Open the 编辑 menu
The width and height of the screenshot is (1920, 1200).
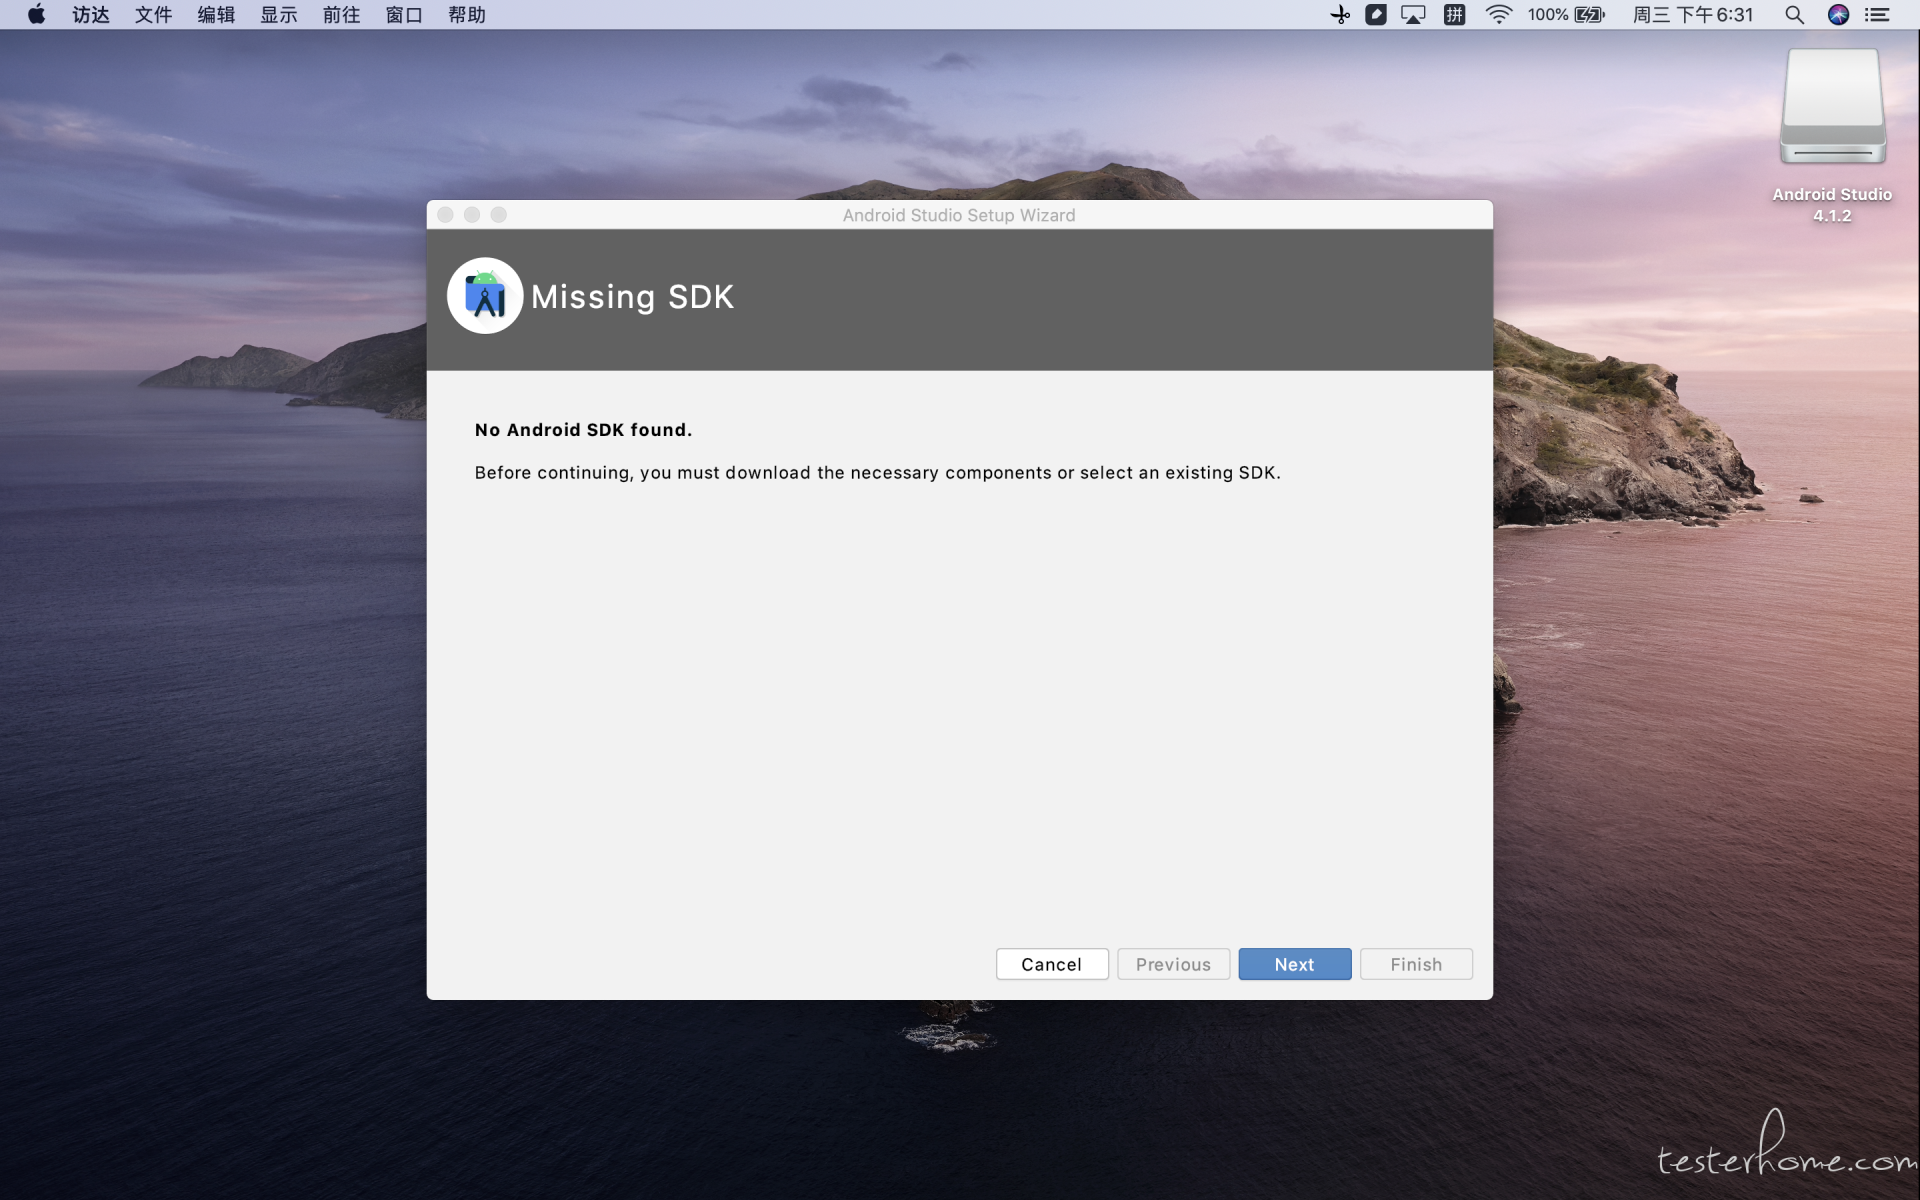(x=216, y=14)
